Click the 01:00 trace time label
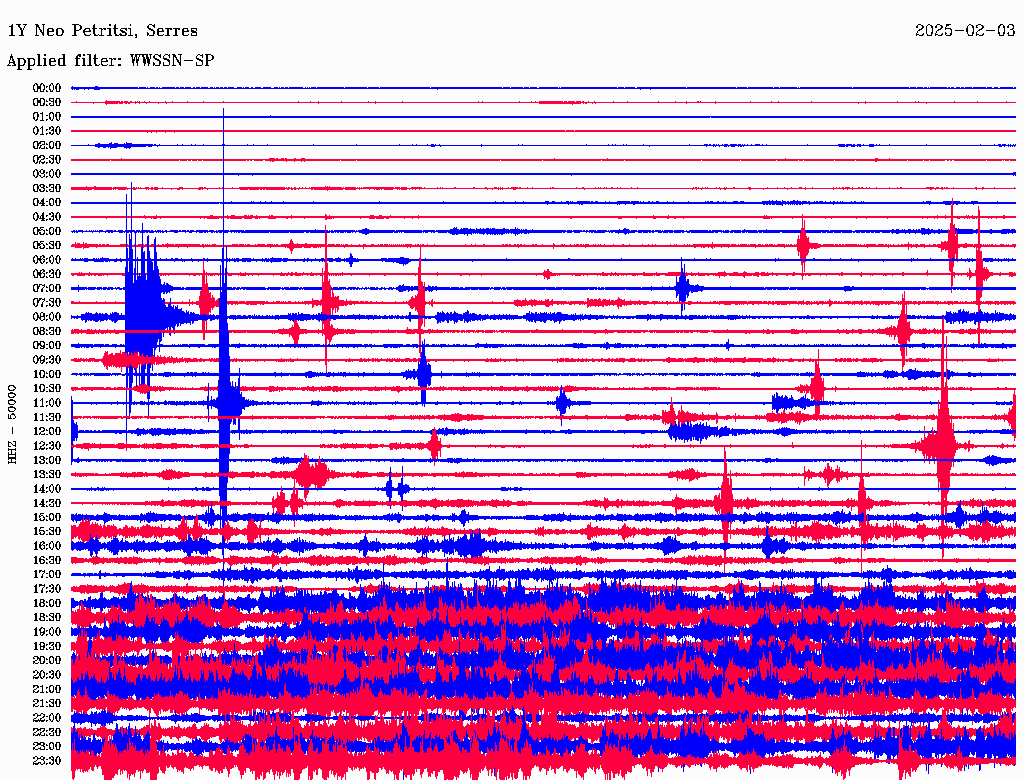The width and height of the screenshot is (1024, 780). [47, 117]
